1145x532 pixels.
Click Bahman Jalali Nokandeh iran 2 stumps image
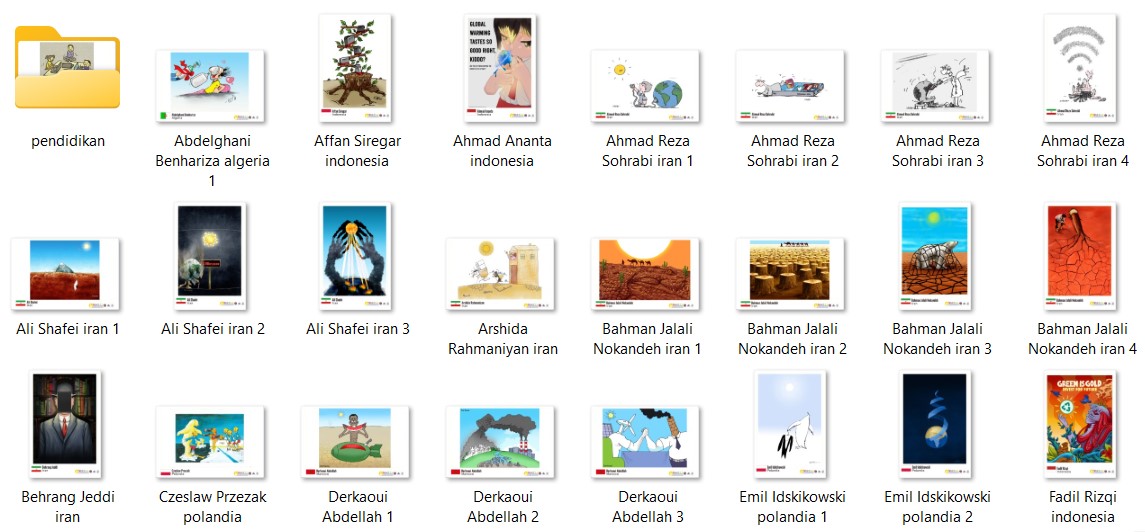click(790, 274)
